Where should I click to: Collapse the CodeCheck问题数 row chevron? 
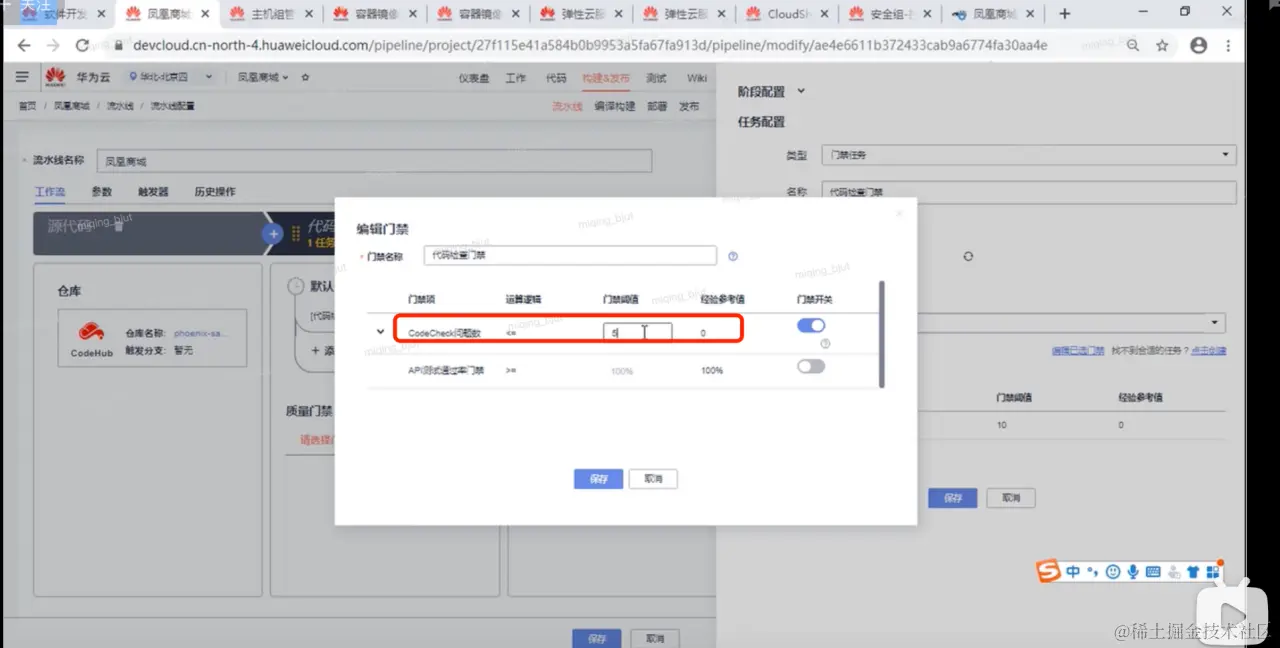pos(380,331)
